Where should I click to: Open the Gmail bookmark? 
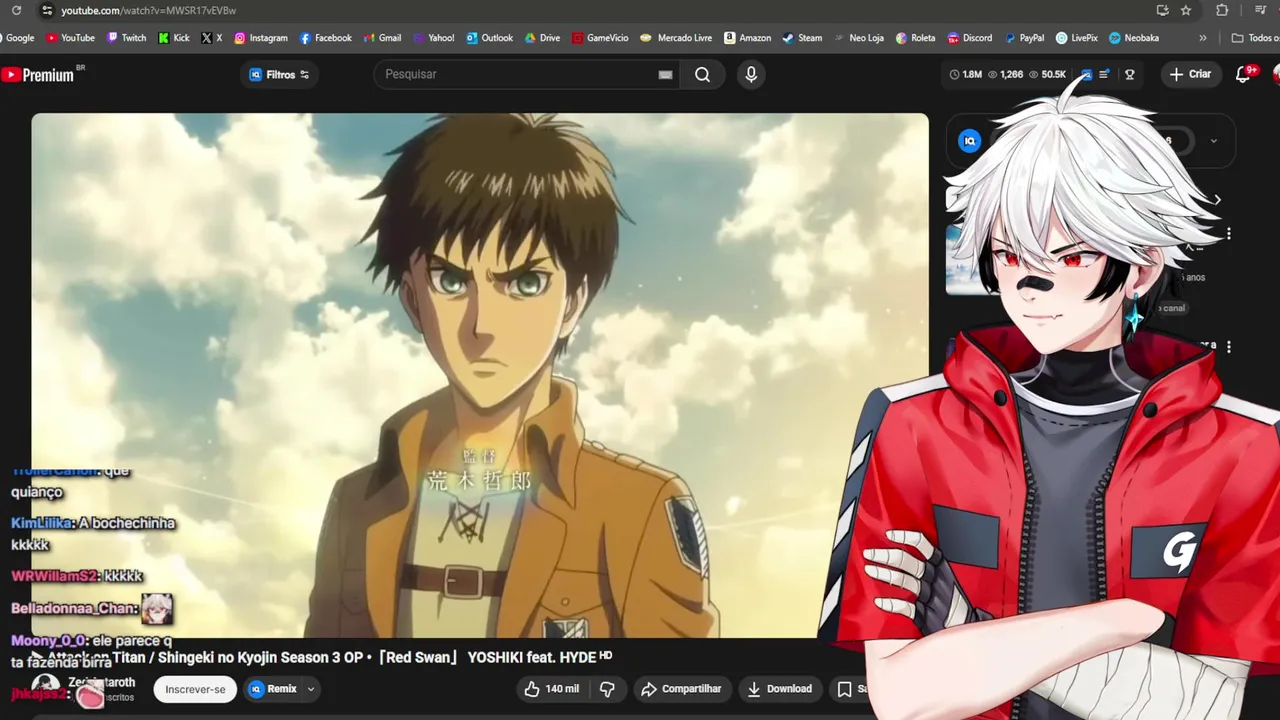point(381,38)
